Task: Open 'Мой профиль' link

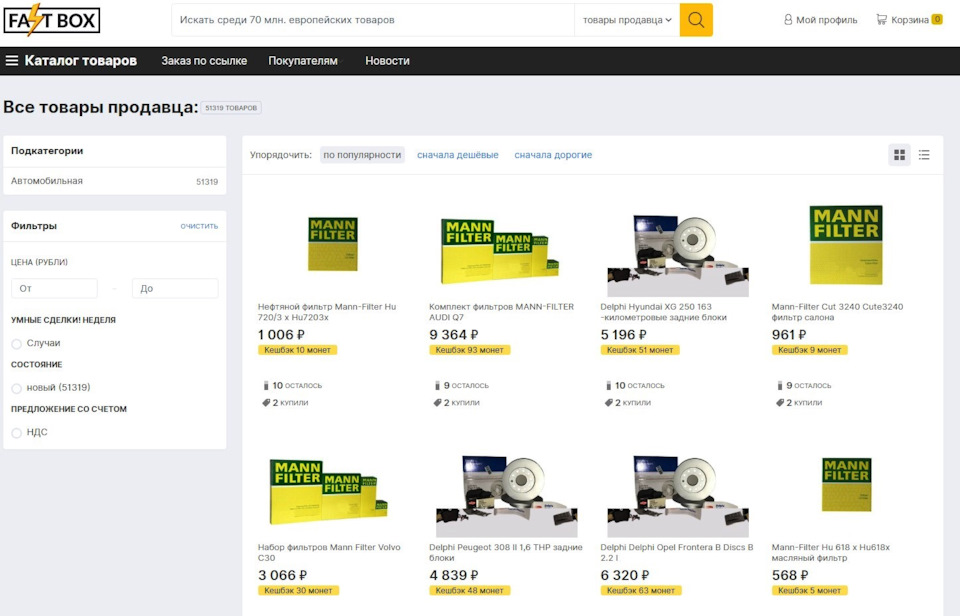Action: (827, 20)
